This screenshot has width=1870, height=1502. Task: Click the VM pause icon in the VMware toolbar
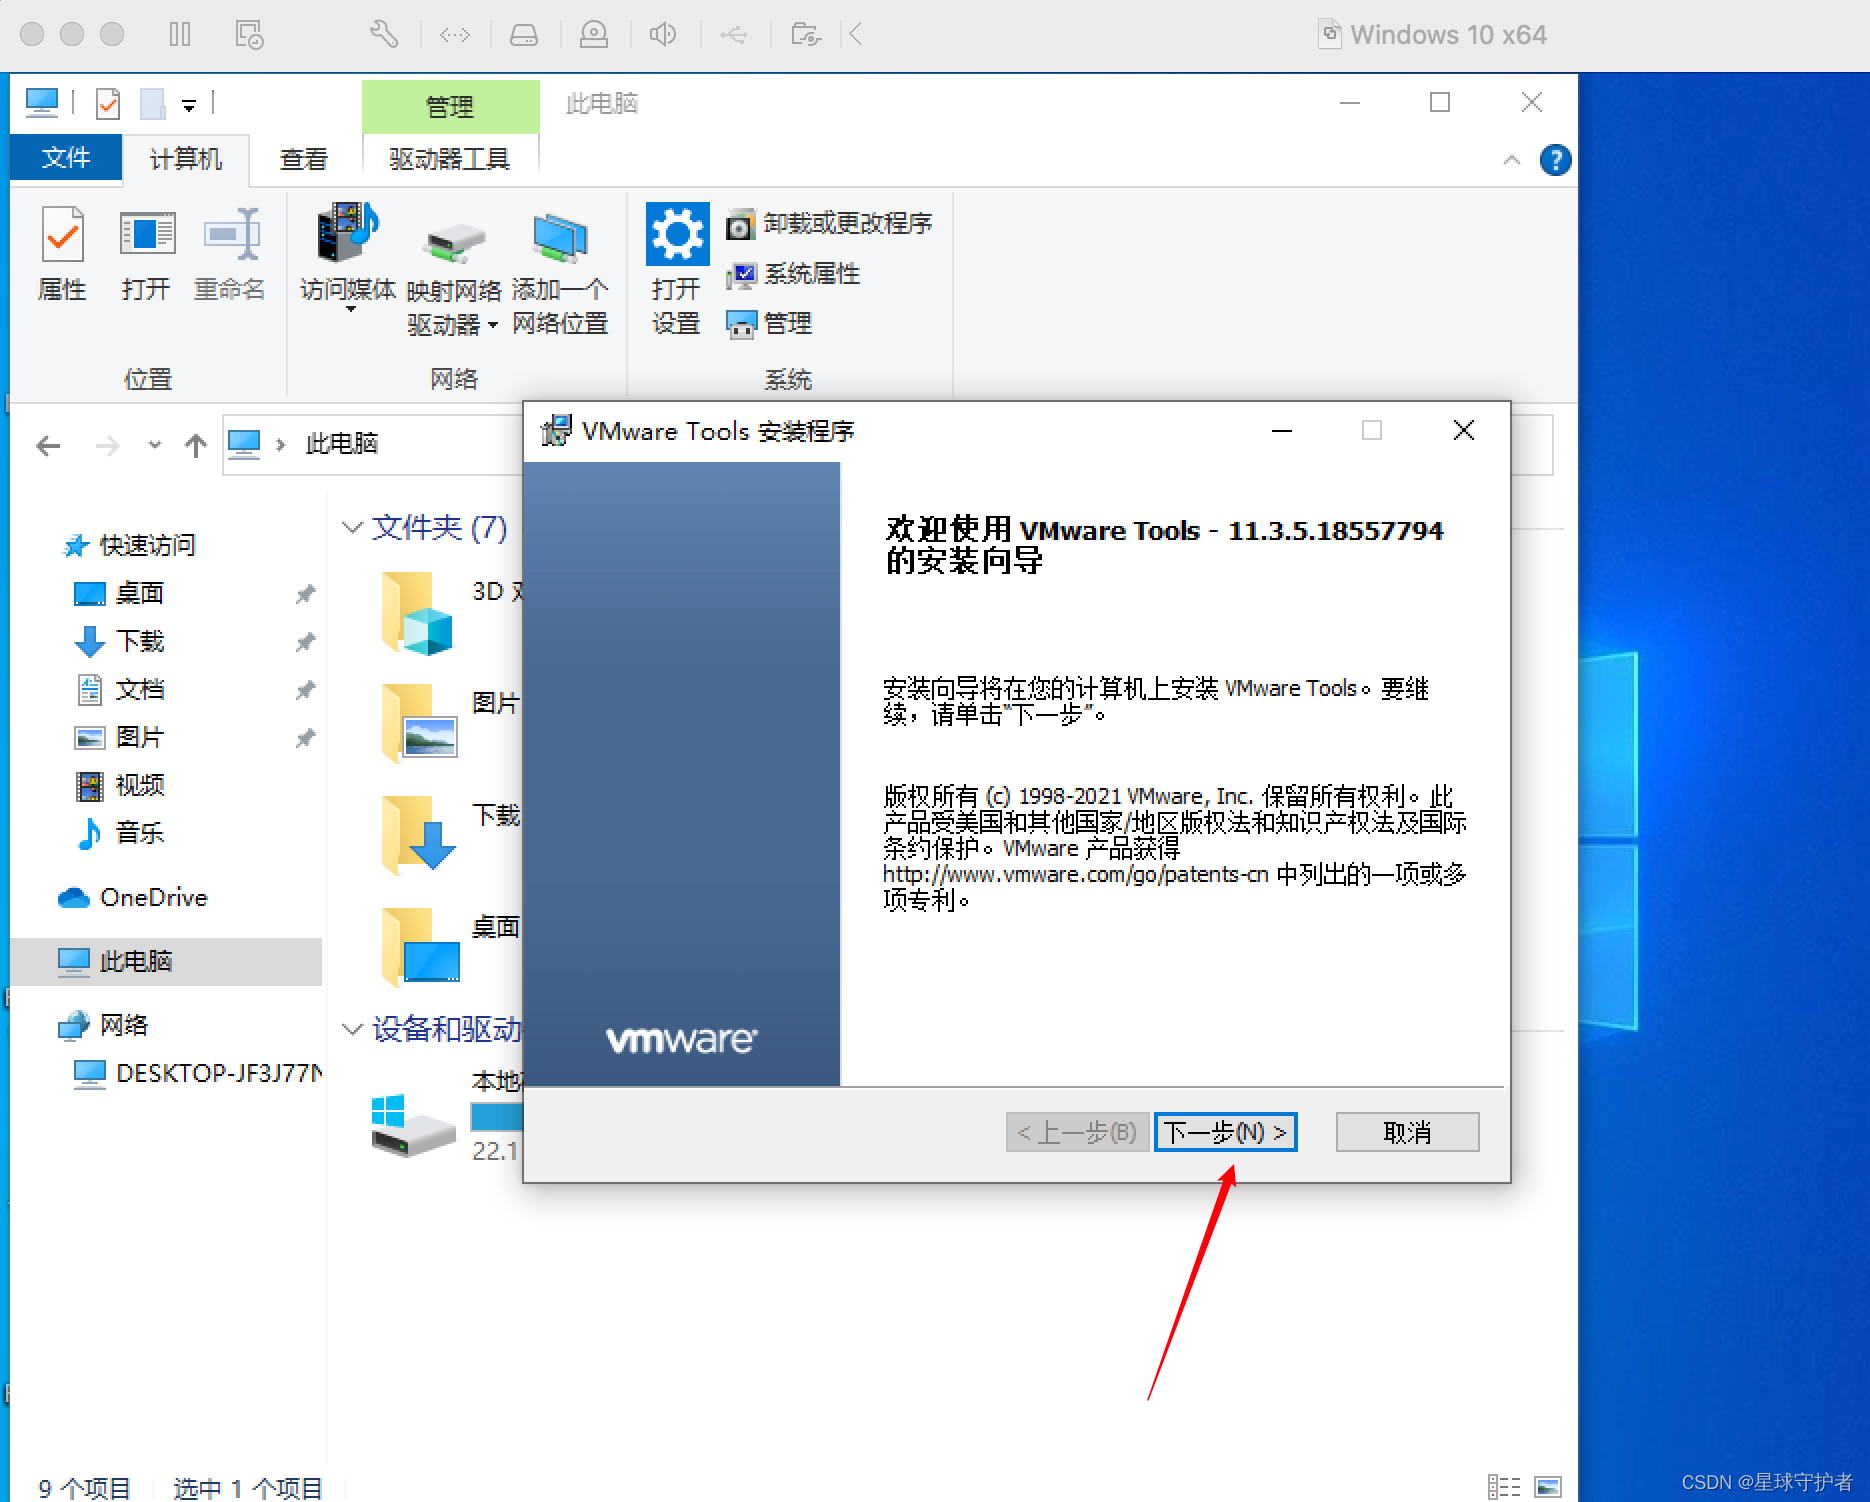click(x=180, y=35)
